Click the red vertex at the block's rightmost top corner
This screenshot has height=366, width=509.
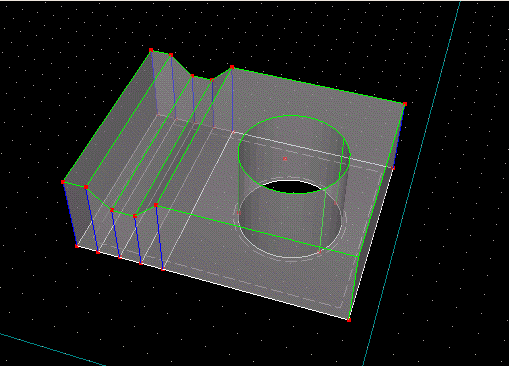tap(405, 104)
